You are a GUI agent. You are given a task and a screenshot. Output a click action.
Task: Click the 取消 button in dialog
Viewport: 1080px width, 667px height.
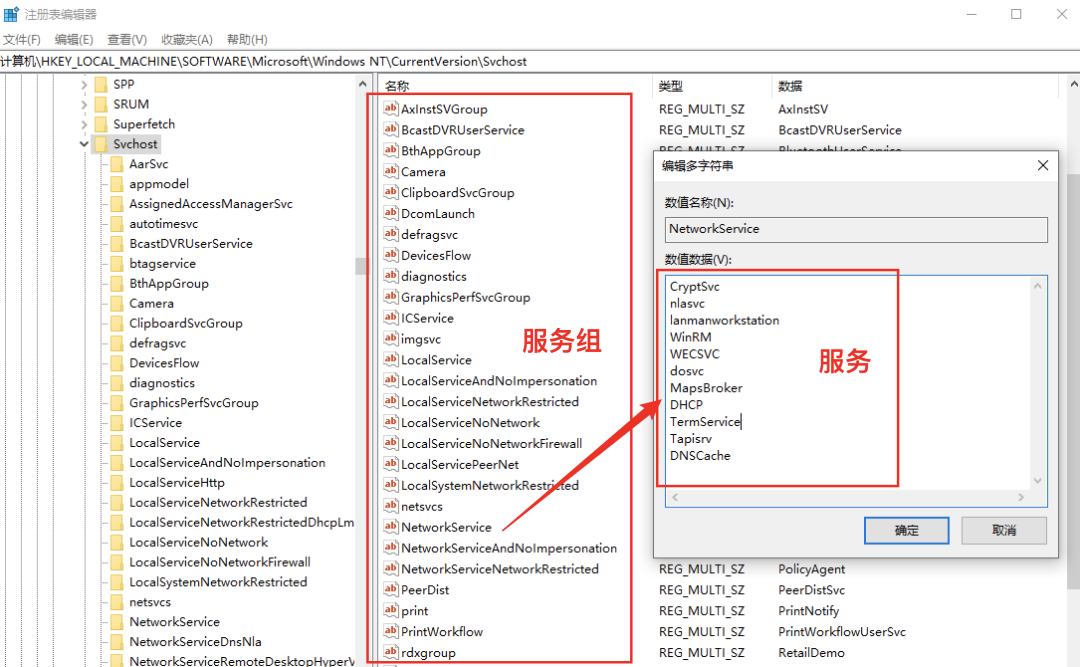click(x=1004, y=530)
